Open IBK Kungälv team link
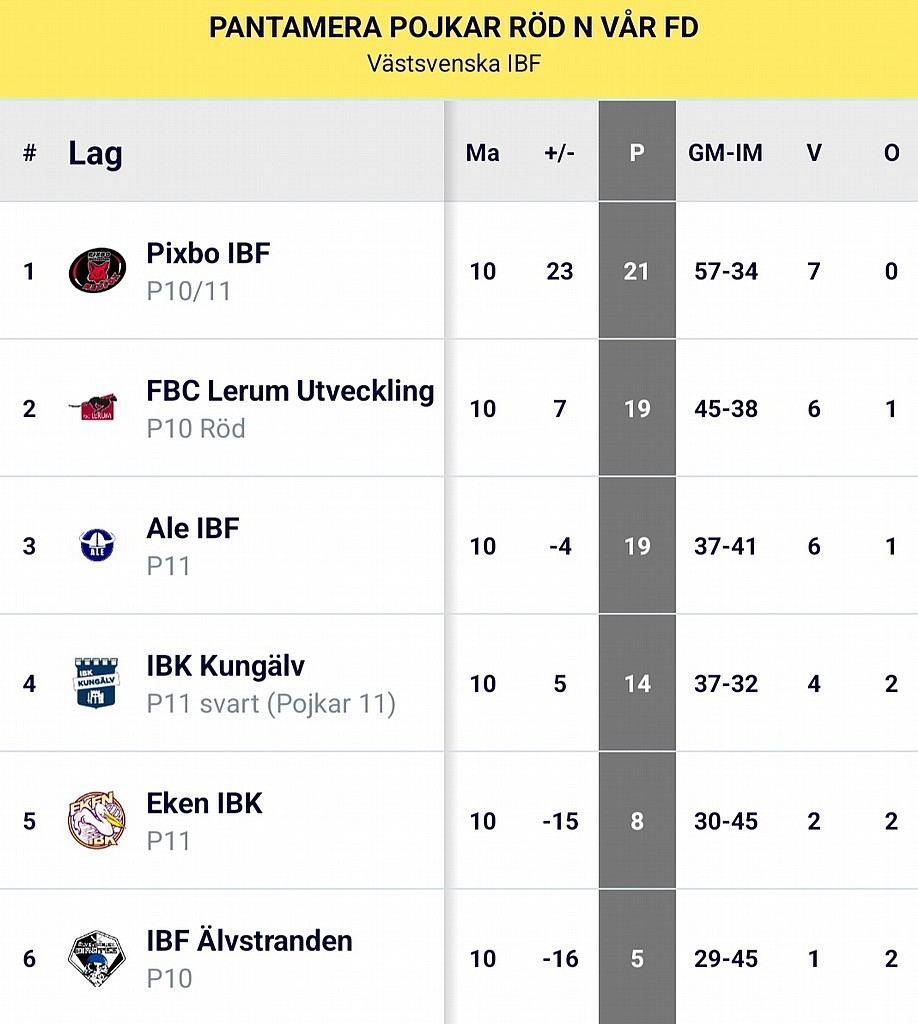918x1024 pixels. tap(225, 666)
